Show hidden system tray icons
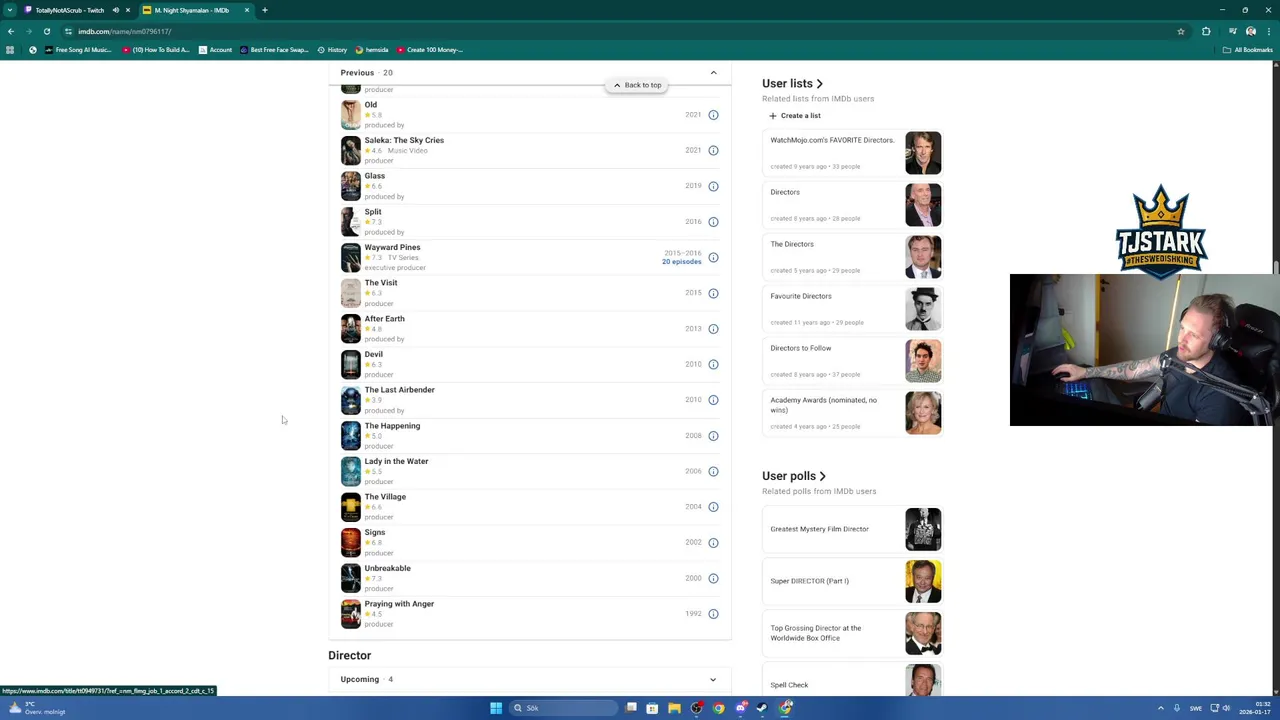This screenshot has width=1280, height=720. 1161,708
